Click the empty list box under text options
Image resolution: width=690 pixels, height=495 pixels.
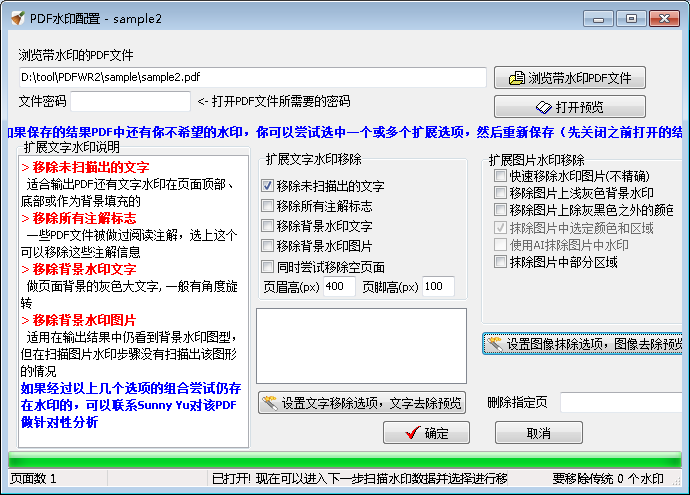[361, 346]
